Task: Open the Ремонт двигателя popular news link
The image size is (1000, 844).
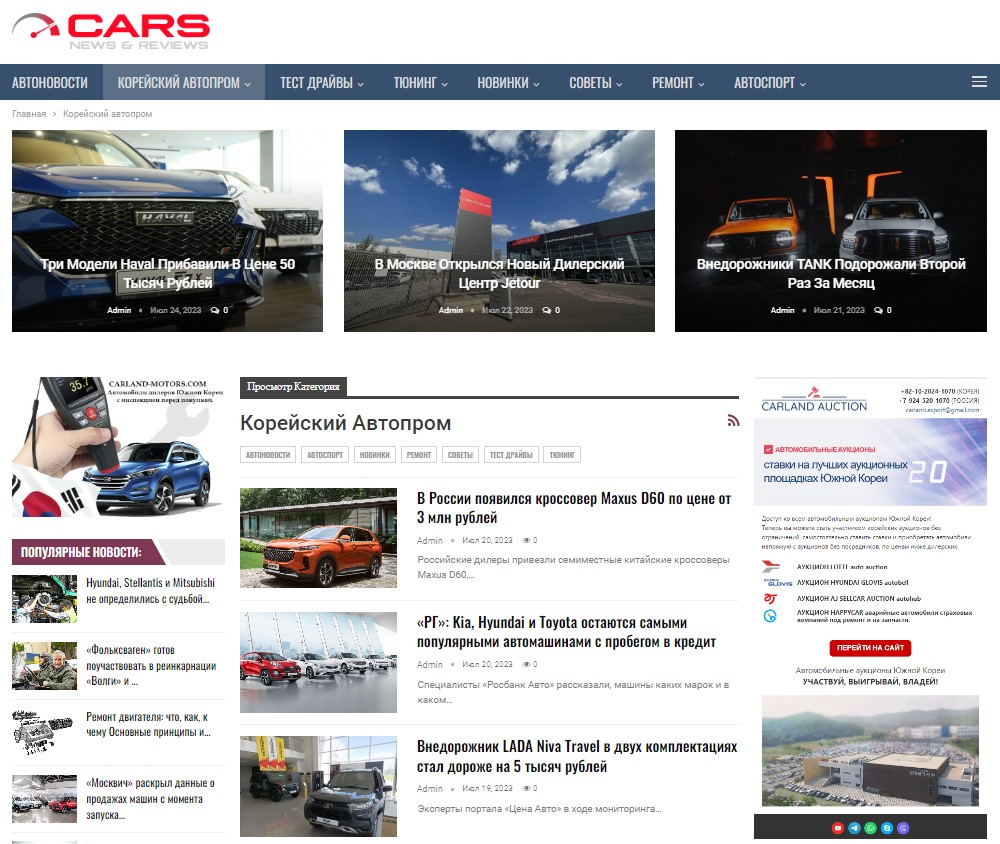Action: click(148, 724)
